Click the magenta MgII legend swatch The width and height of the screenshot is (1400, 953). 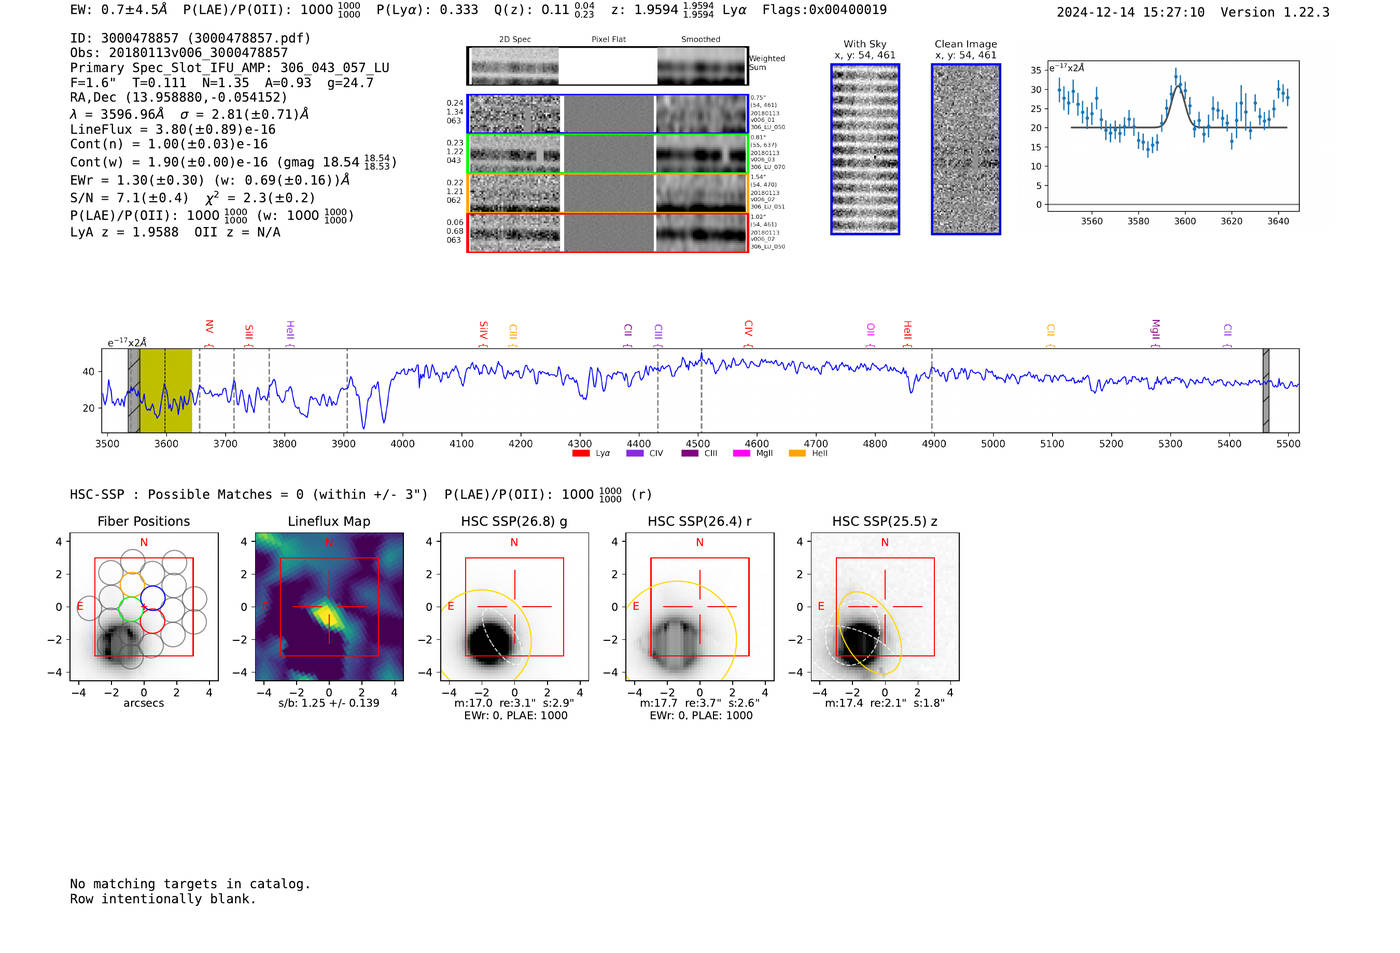tap(741, 454)
